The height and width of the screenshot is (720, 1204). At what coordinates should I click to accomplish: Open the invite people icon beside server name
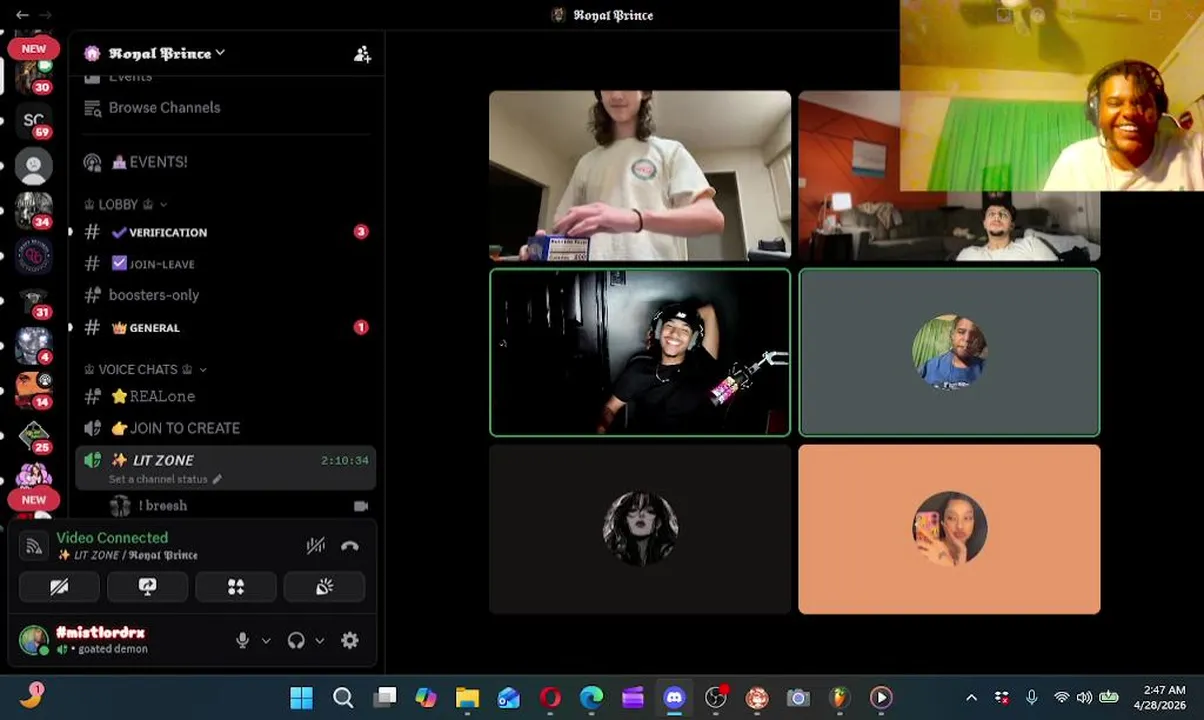tap(362, 54)
